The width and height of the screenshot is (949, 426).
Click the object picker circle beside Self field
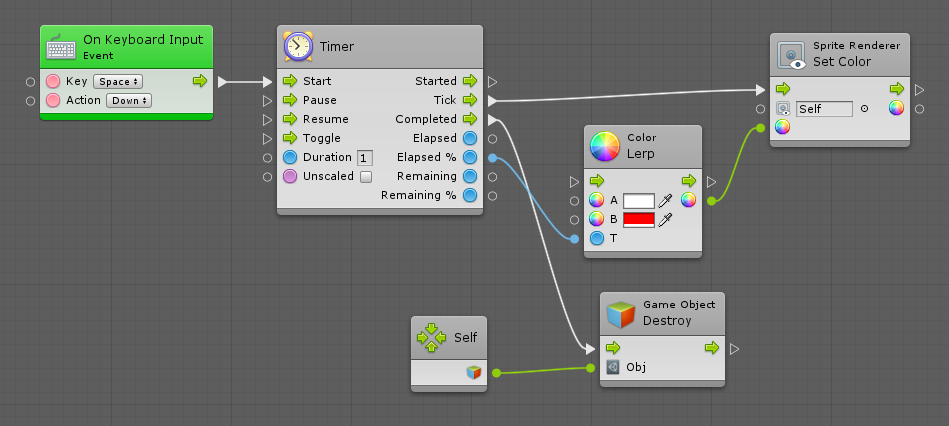click(x=864, y=108)
